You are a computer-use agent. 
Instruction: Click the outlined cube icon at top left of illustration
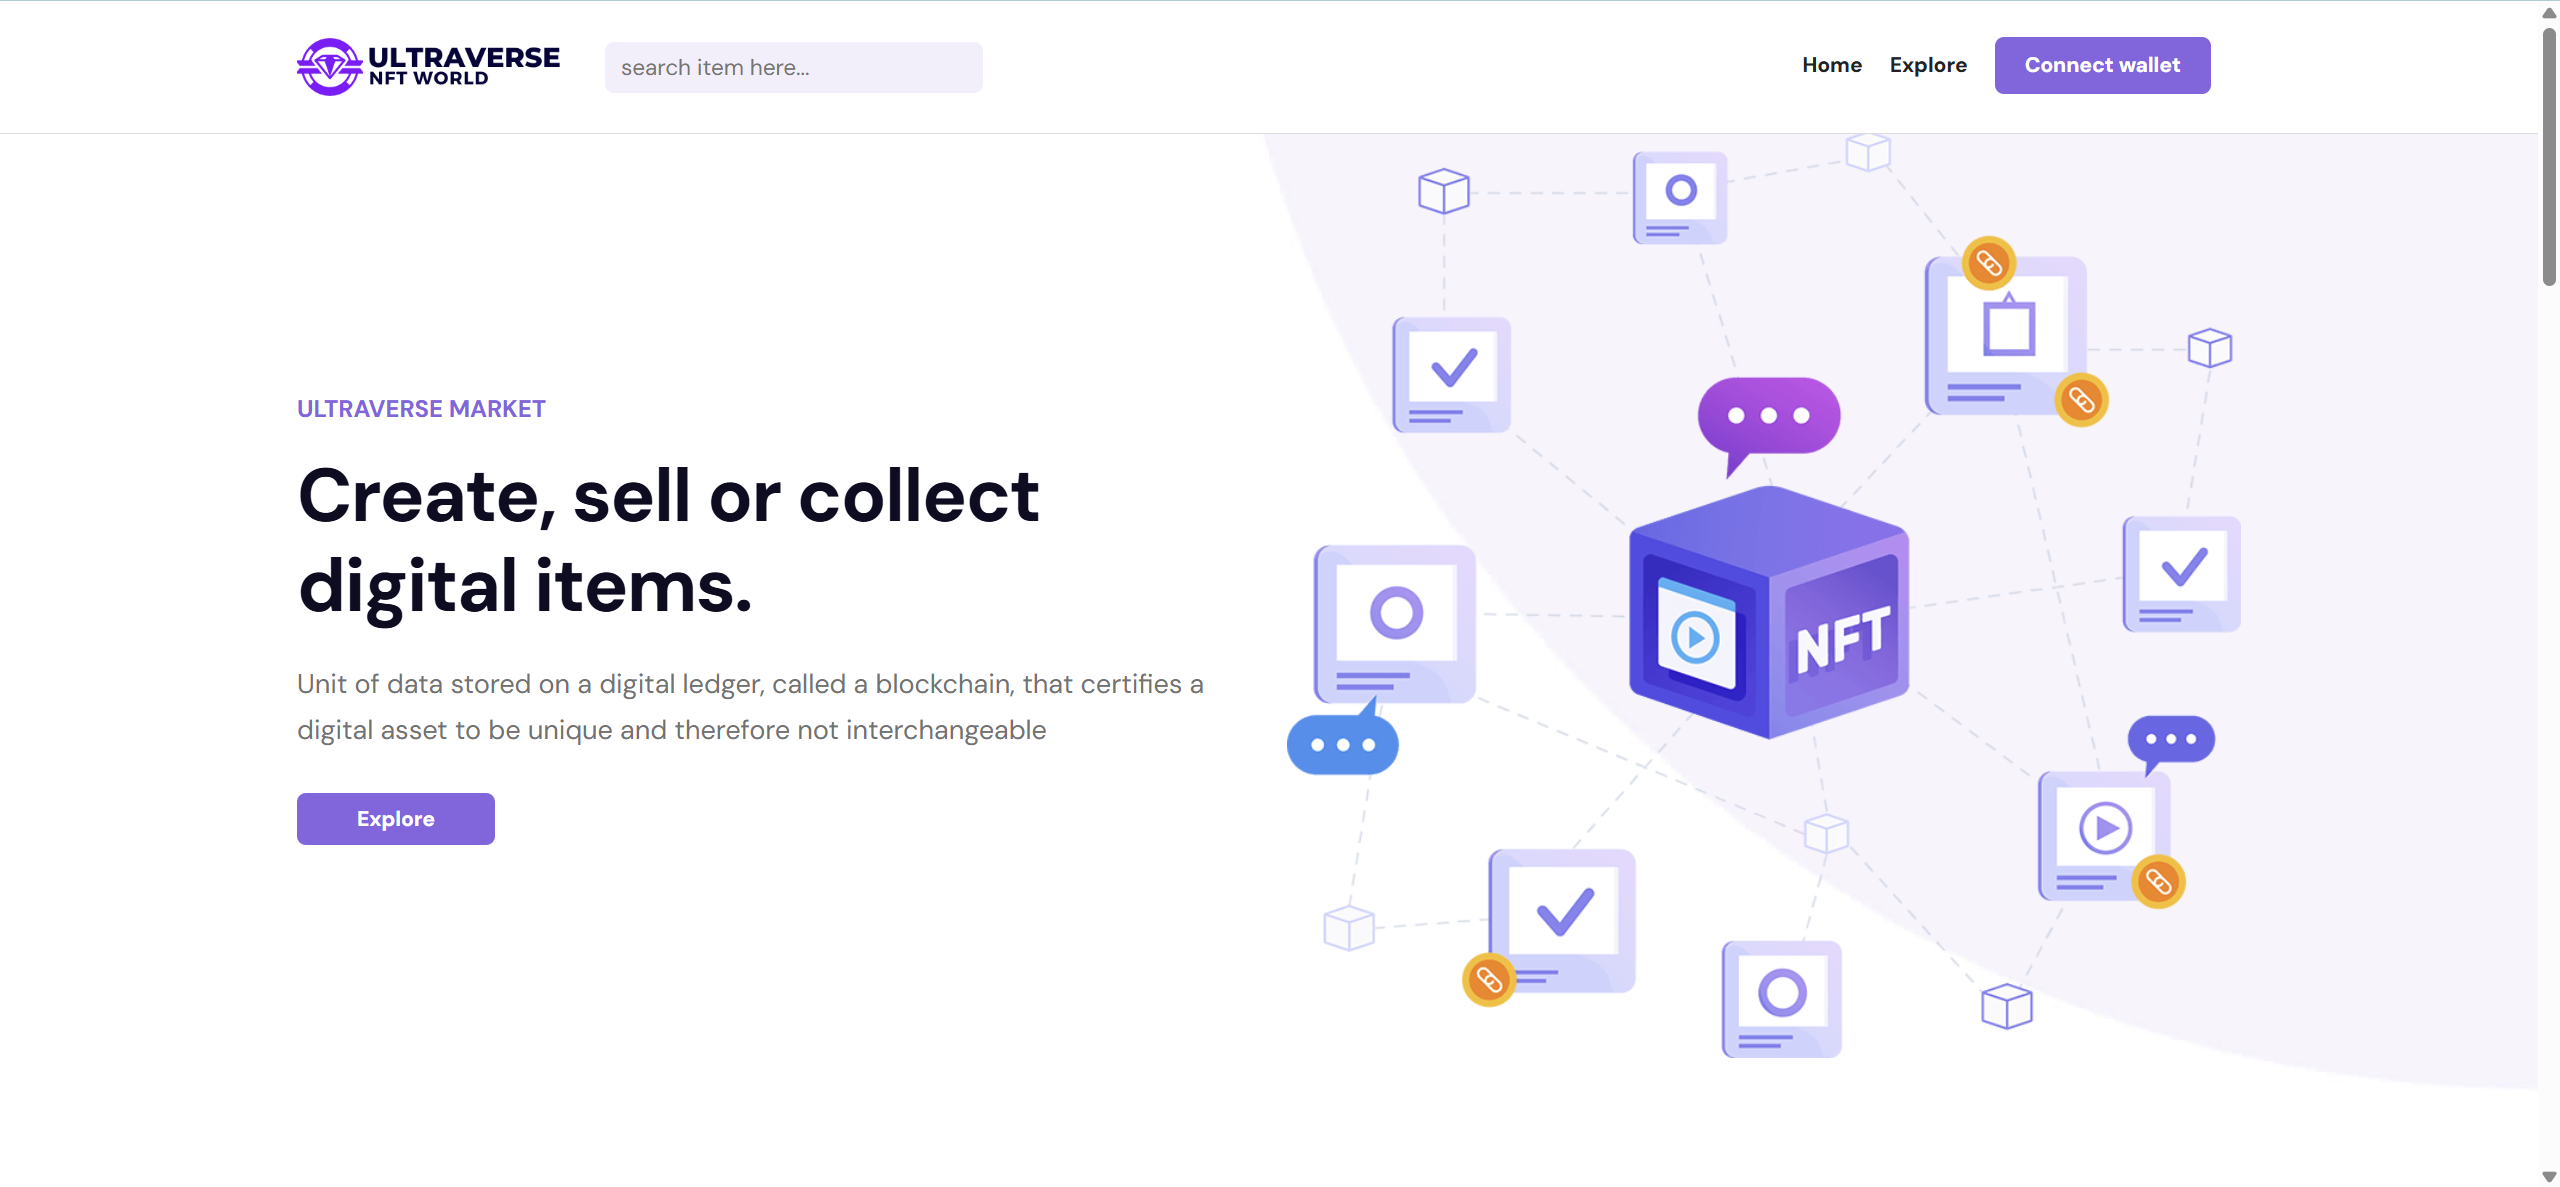pos(1443,190)
